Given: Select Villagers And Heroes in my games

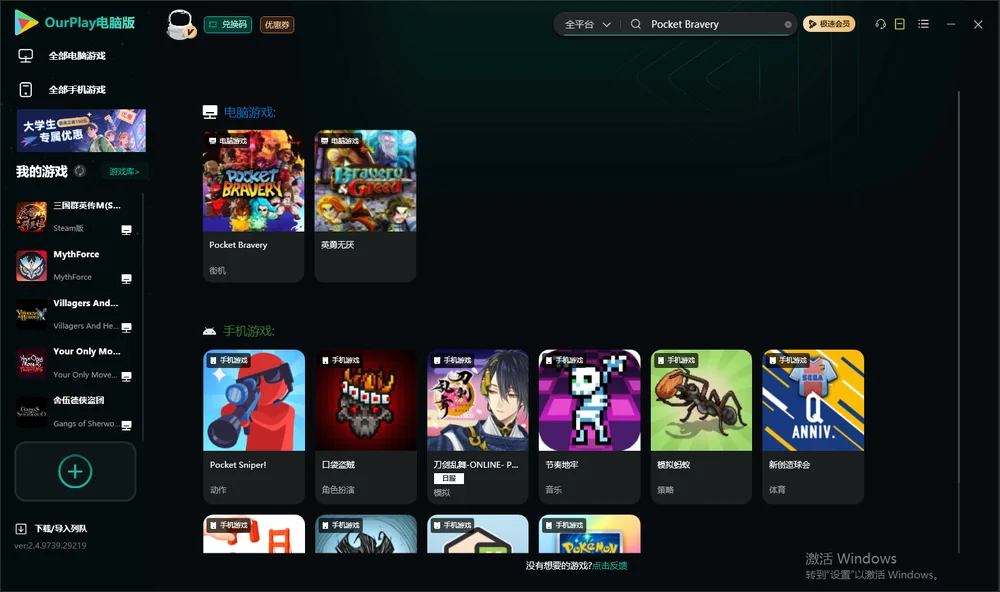Looking at the screenshot, I should pyautogui.click(x=75, y=314).
